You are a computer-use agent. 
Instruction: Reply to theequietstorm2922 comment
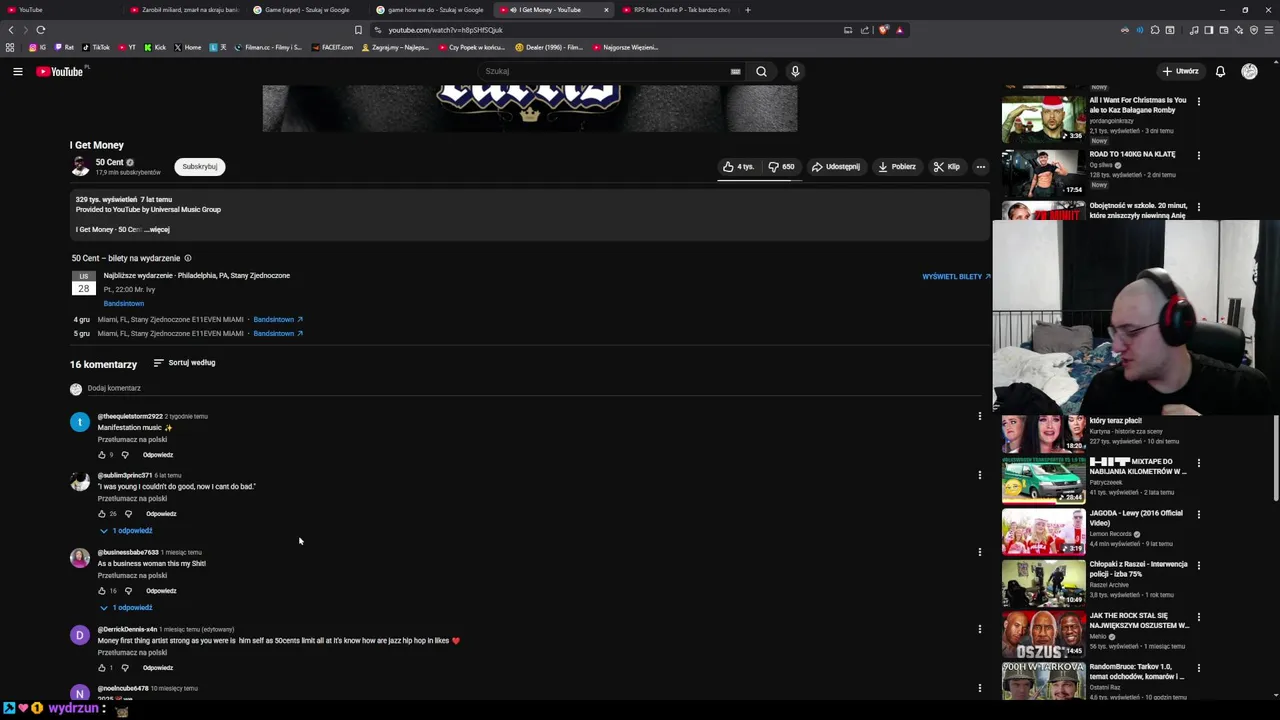[158, 455]
